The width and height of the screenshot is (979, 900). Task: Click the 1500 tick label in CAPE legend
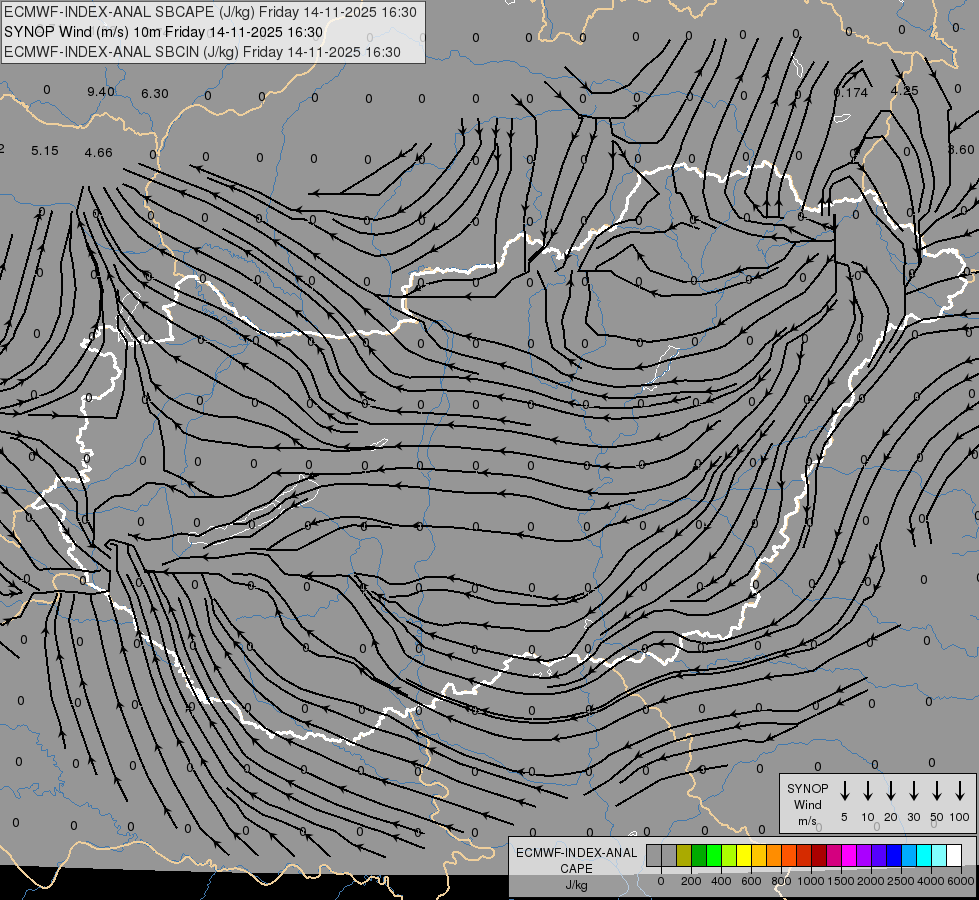pos(841,881)
